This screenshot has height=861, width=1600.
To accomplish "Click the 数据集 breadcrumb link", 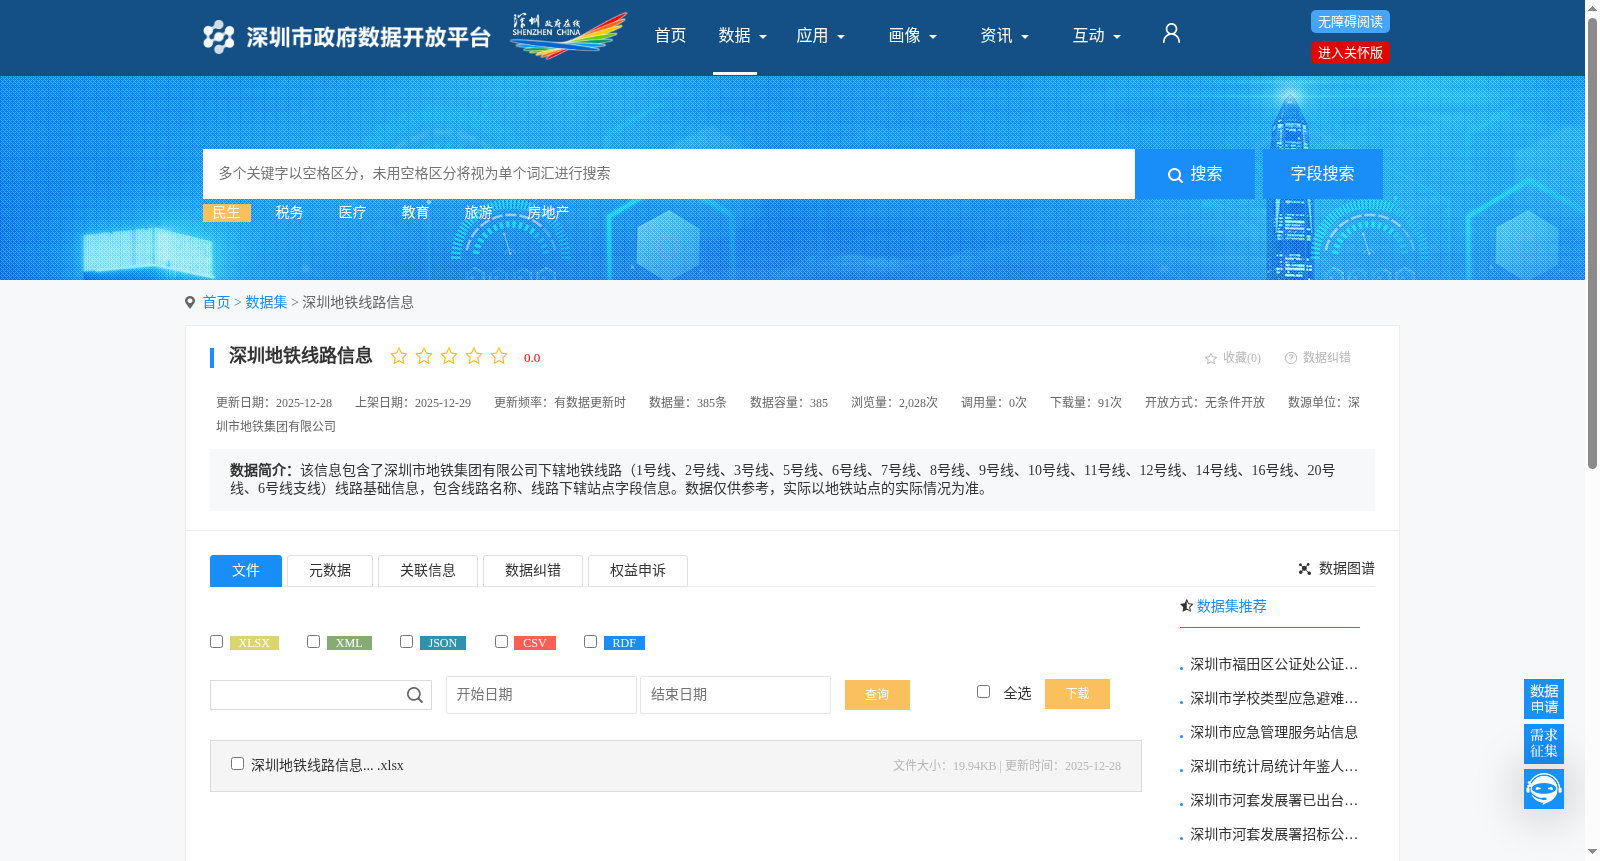I will click(x=267, y=303).
